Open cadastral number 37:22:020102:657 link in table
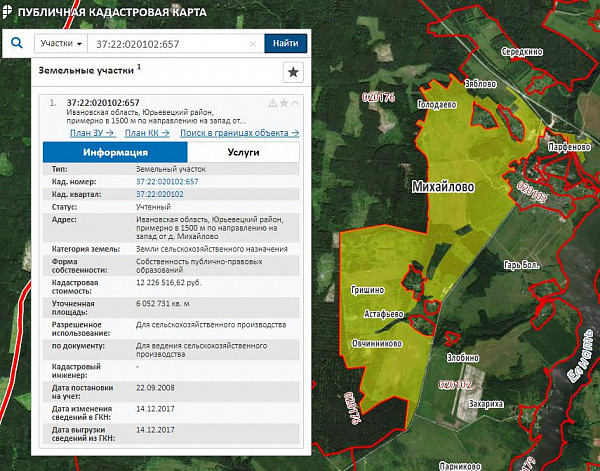600x471 pixels. click(x=167, y=181)
